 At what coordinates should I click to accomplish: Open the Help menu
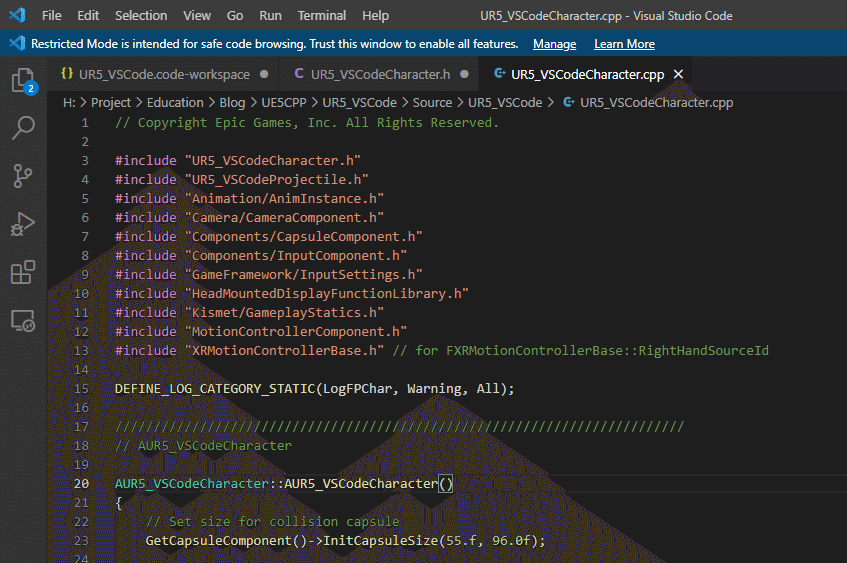pyautogui.click(x=375, y=16)
